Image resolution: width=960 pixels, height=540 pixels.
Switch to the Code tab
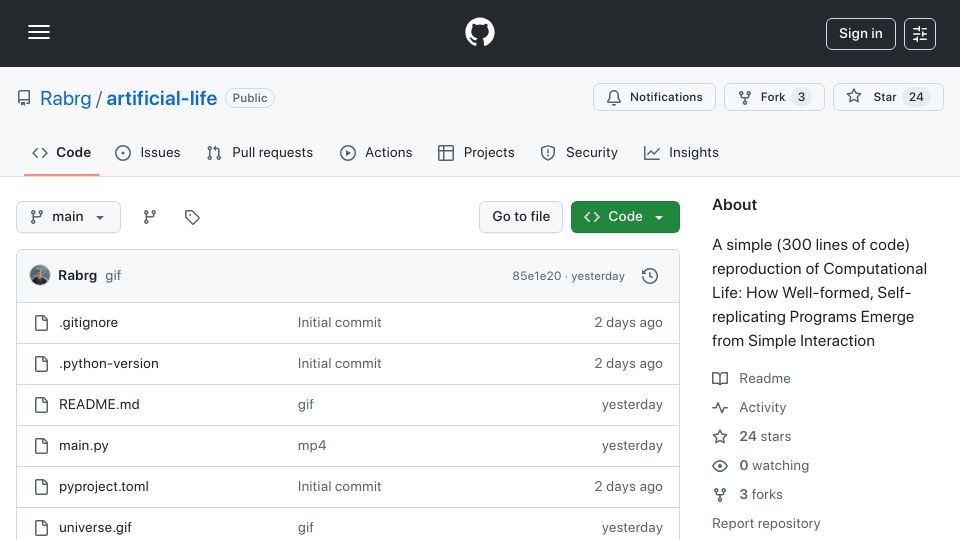tap(61, 152)
